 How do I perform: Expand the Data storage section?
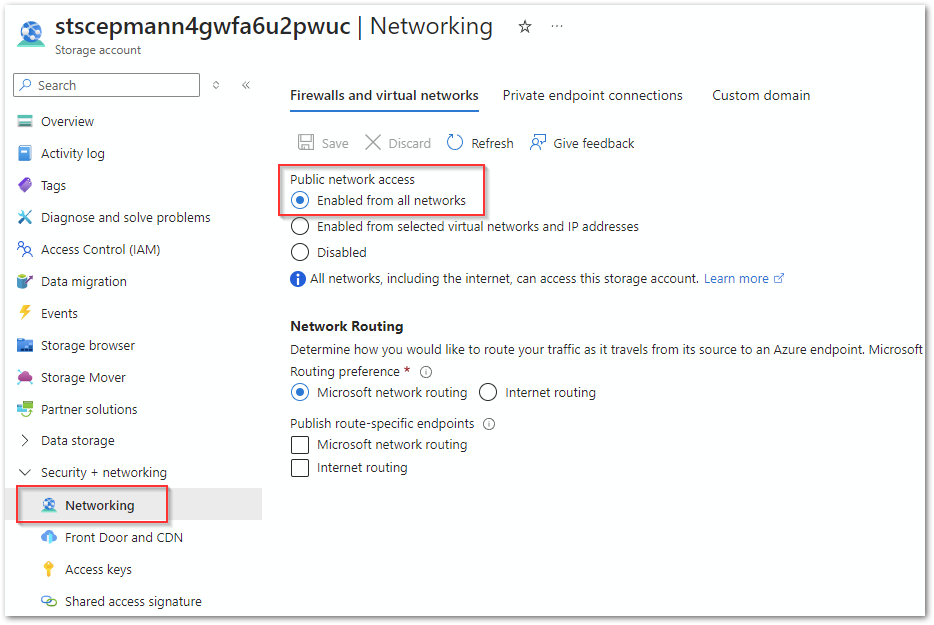point(25,440)
